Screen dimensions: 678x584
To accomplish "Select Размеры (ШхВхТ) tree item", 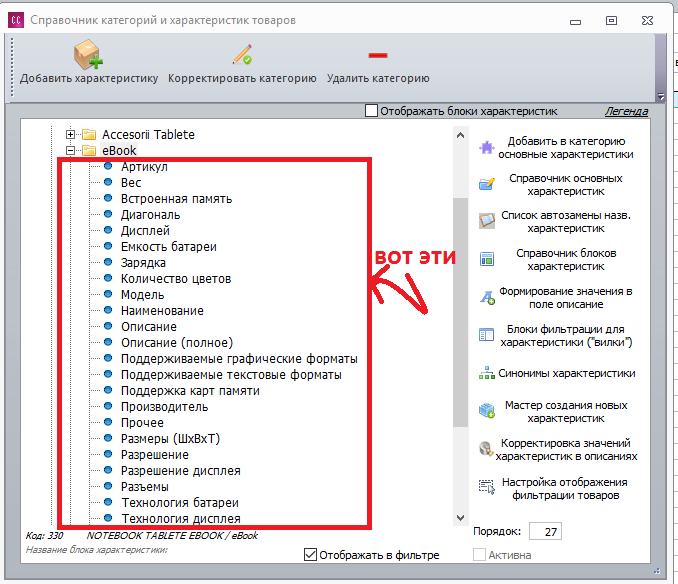I will pyautogui.click(x=170, y=438).
